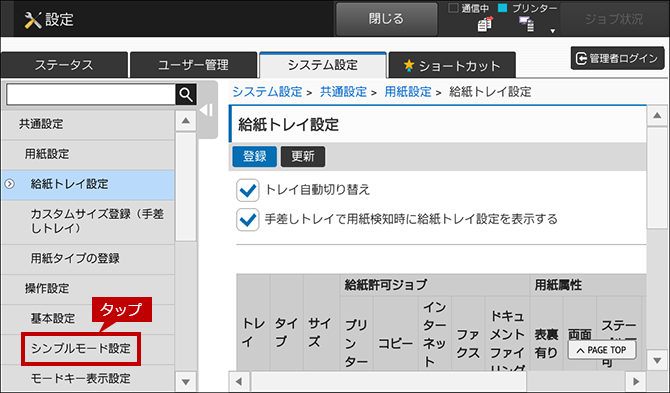The image size is (670, 393).
Task: Click main panel scroll up arrow
Action: pyautogui.click(x=657, y=116)
